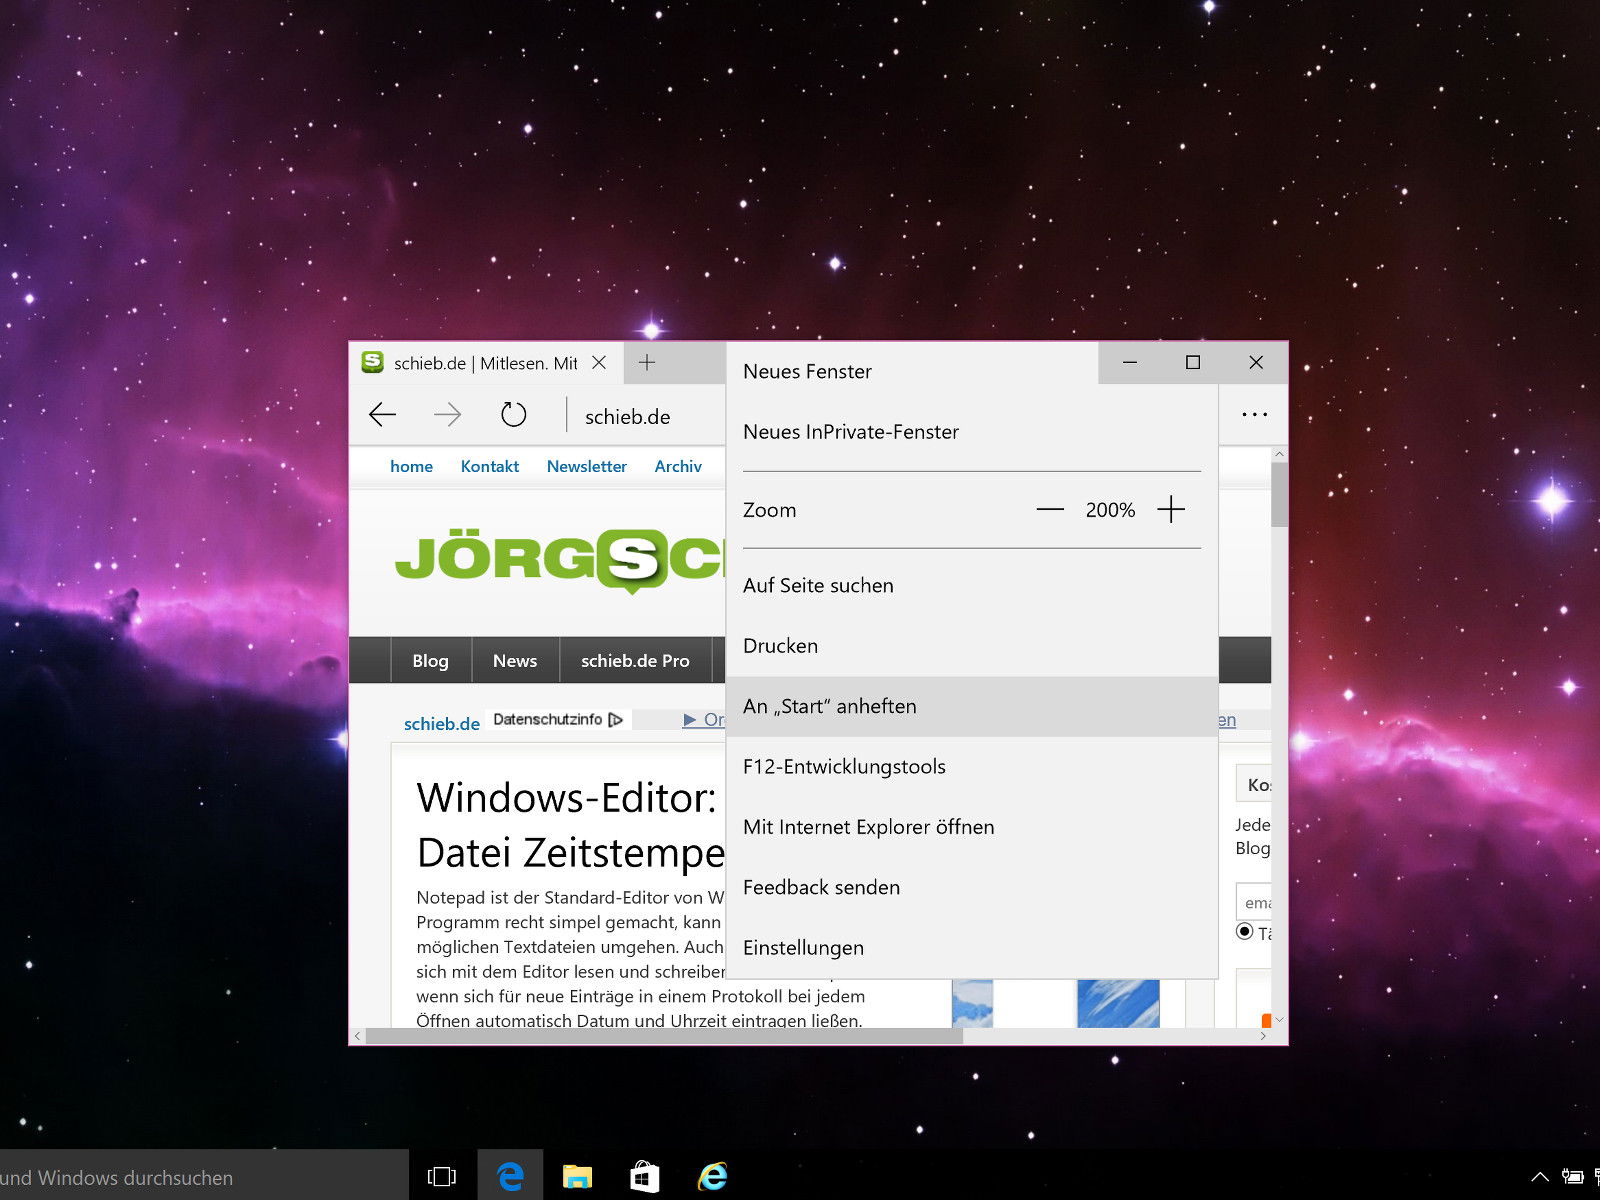This screenshot has height=1200, width=1600.
Task: Switch to the News navigation tab
Action: pyautogui.click(x=515, y=660)
